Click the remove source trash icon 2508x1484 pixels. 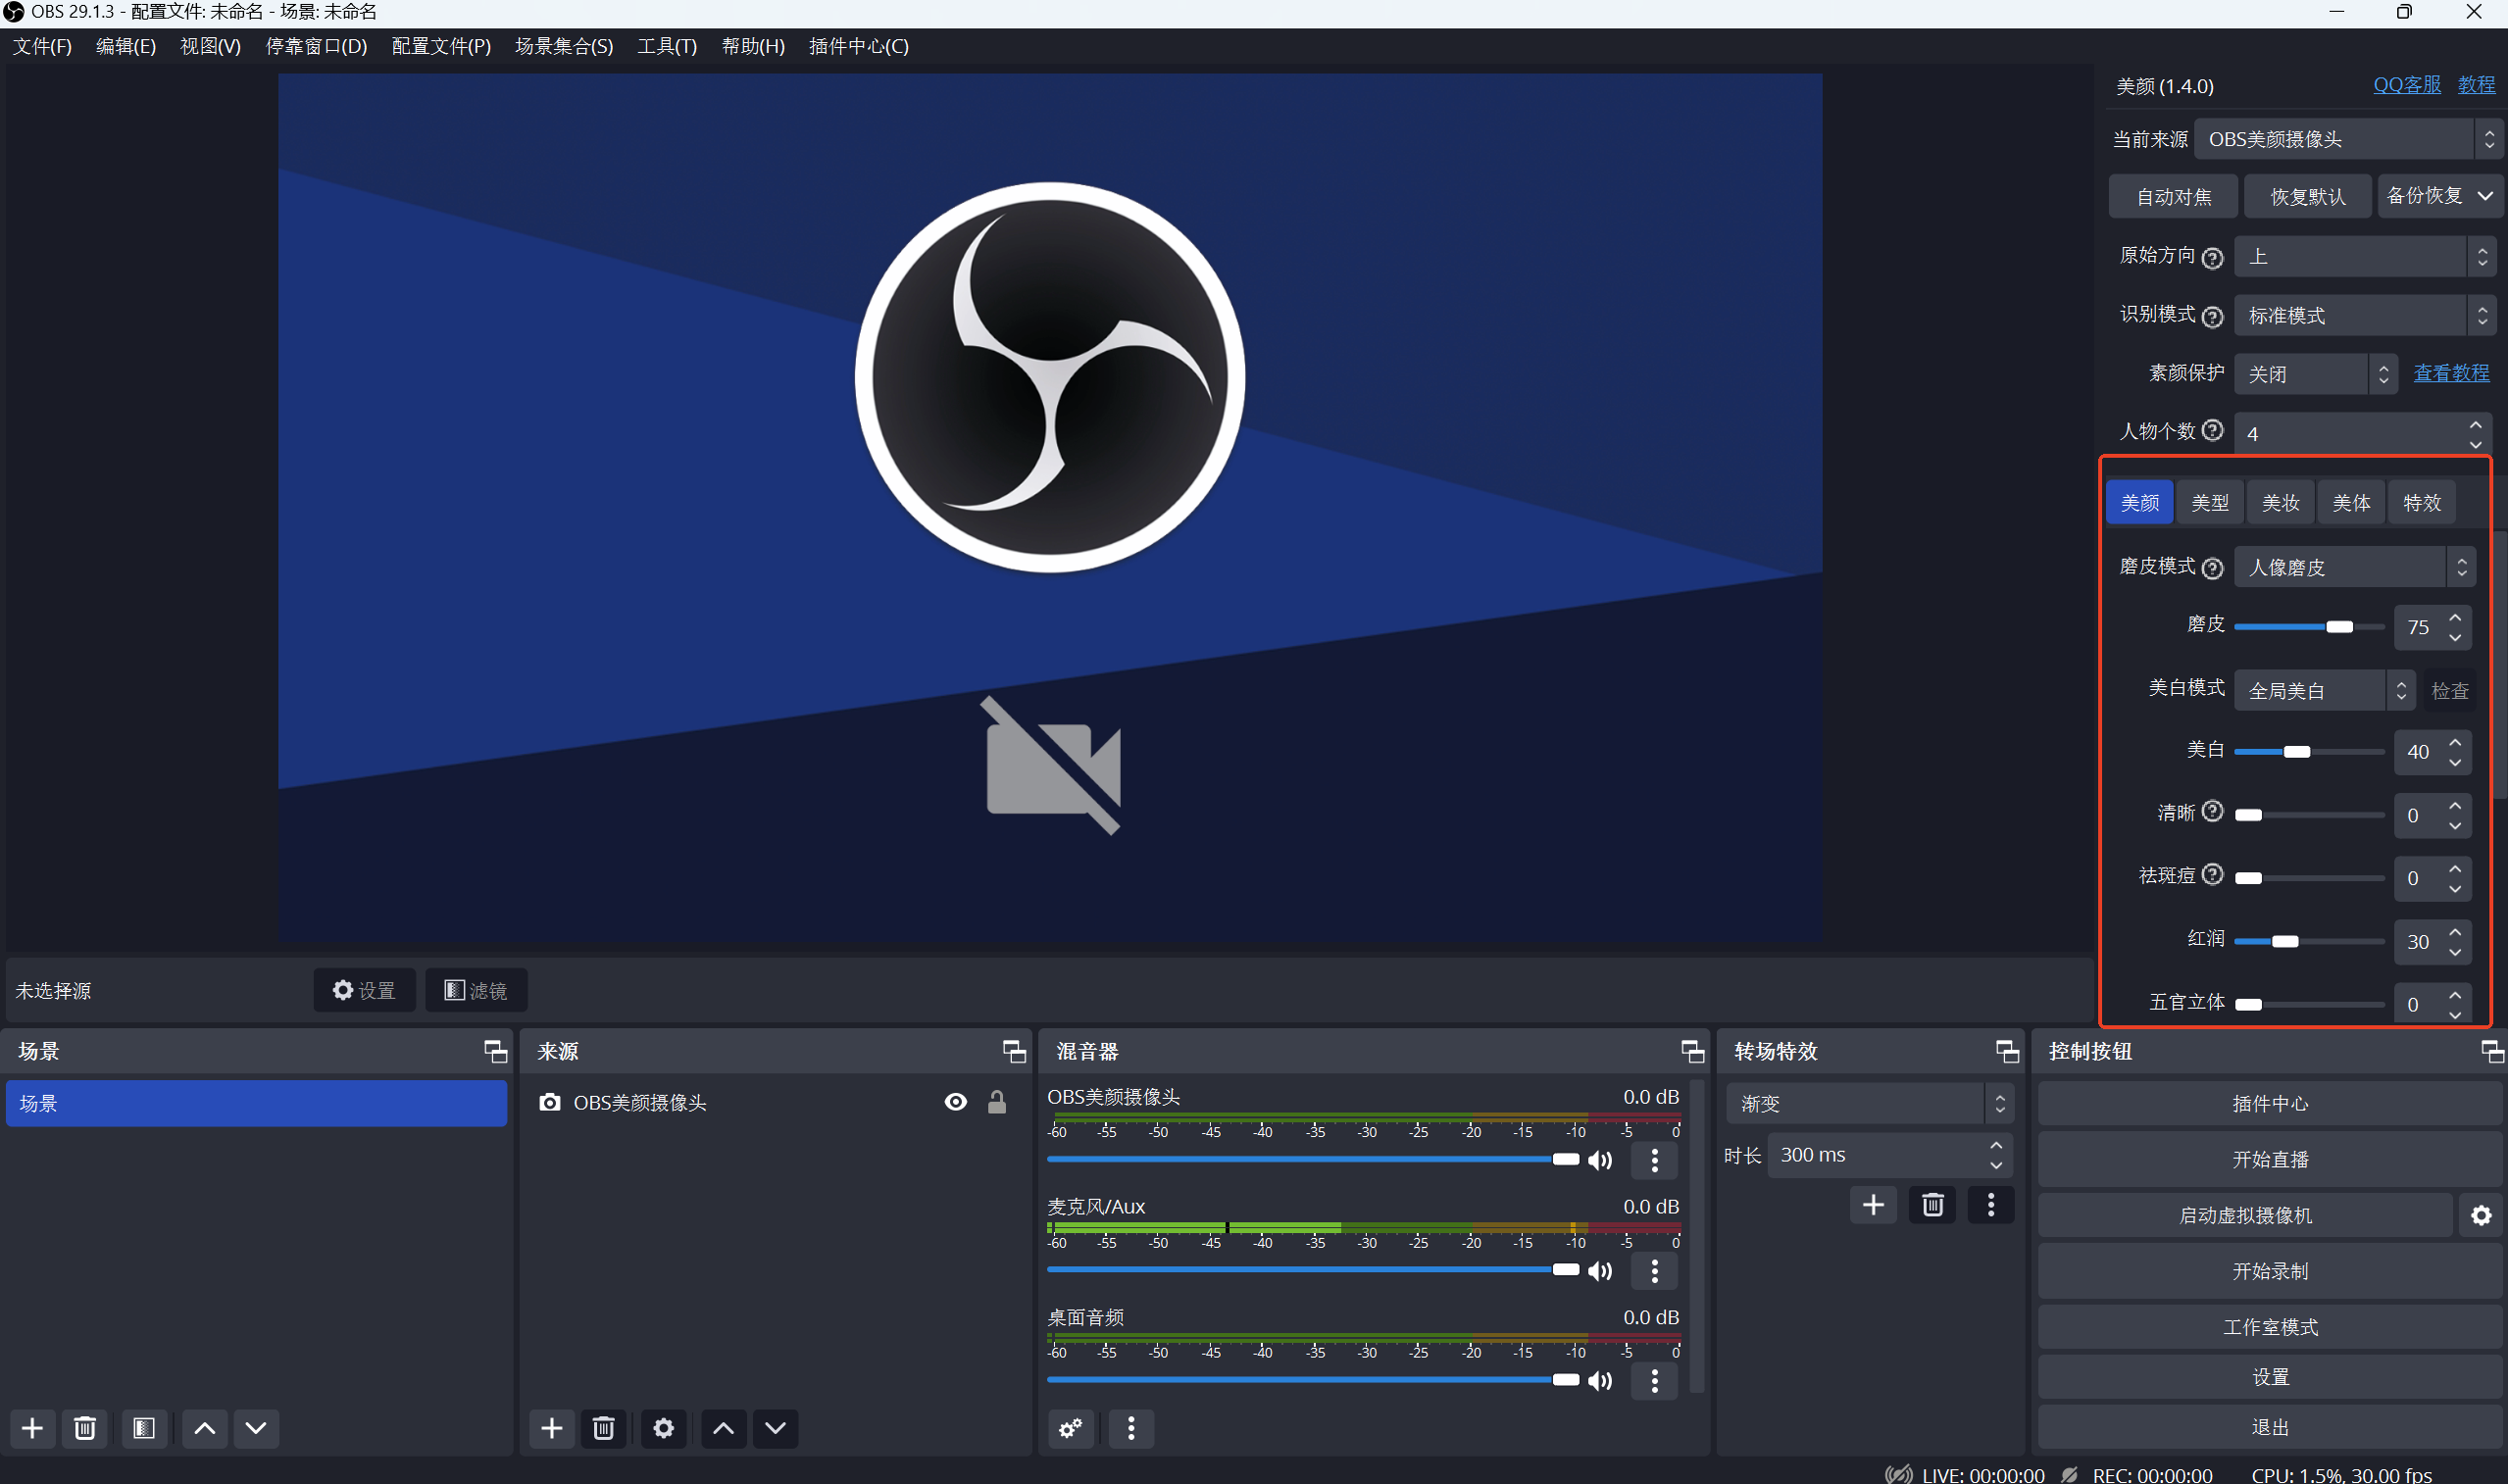coord(603,1428)
